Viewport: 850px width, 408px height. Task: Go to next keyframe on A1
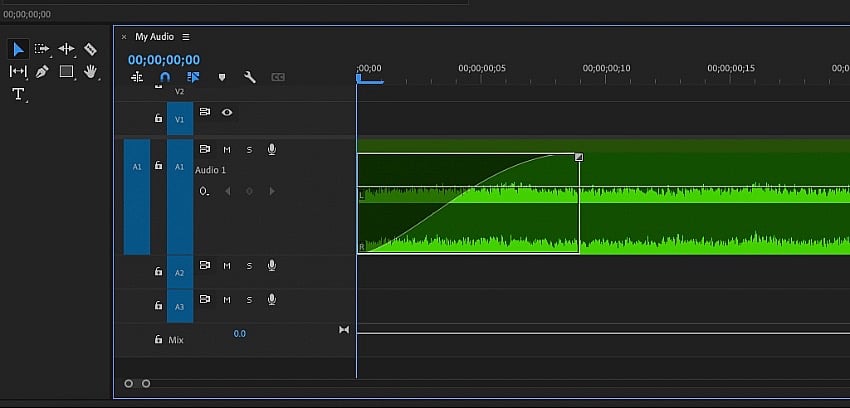272,191
